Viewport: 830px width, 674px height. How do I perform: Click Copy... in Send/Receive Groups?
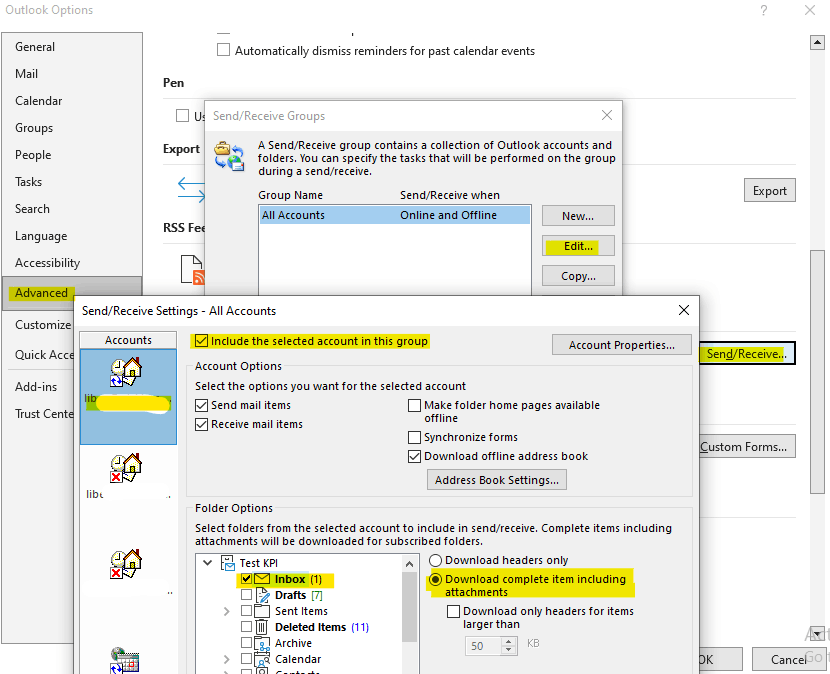coord(578,276)
